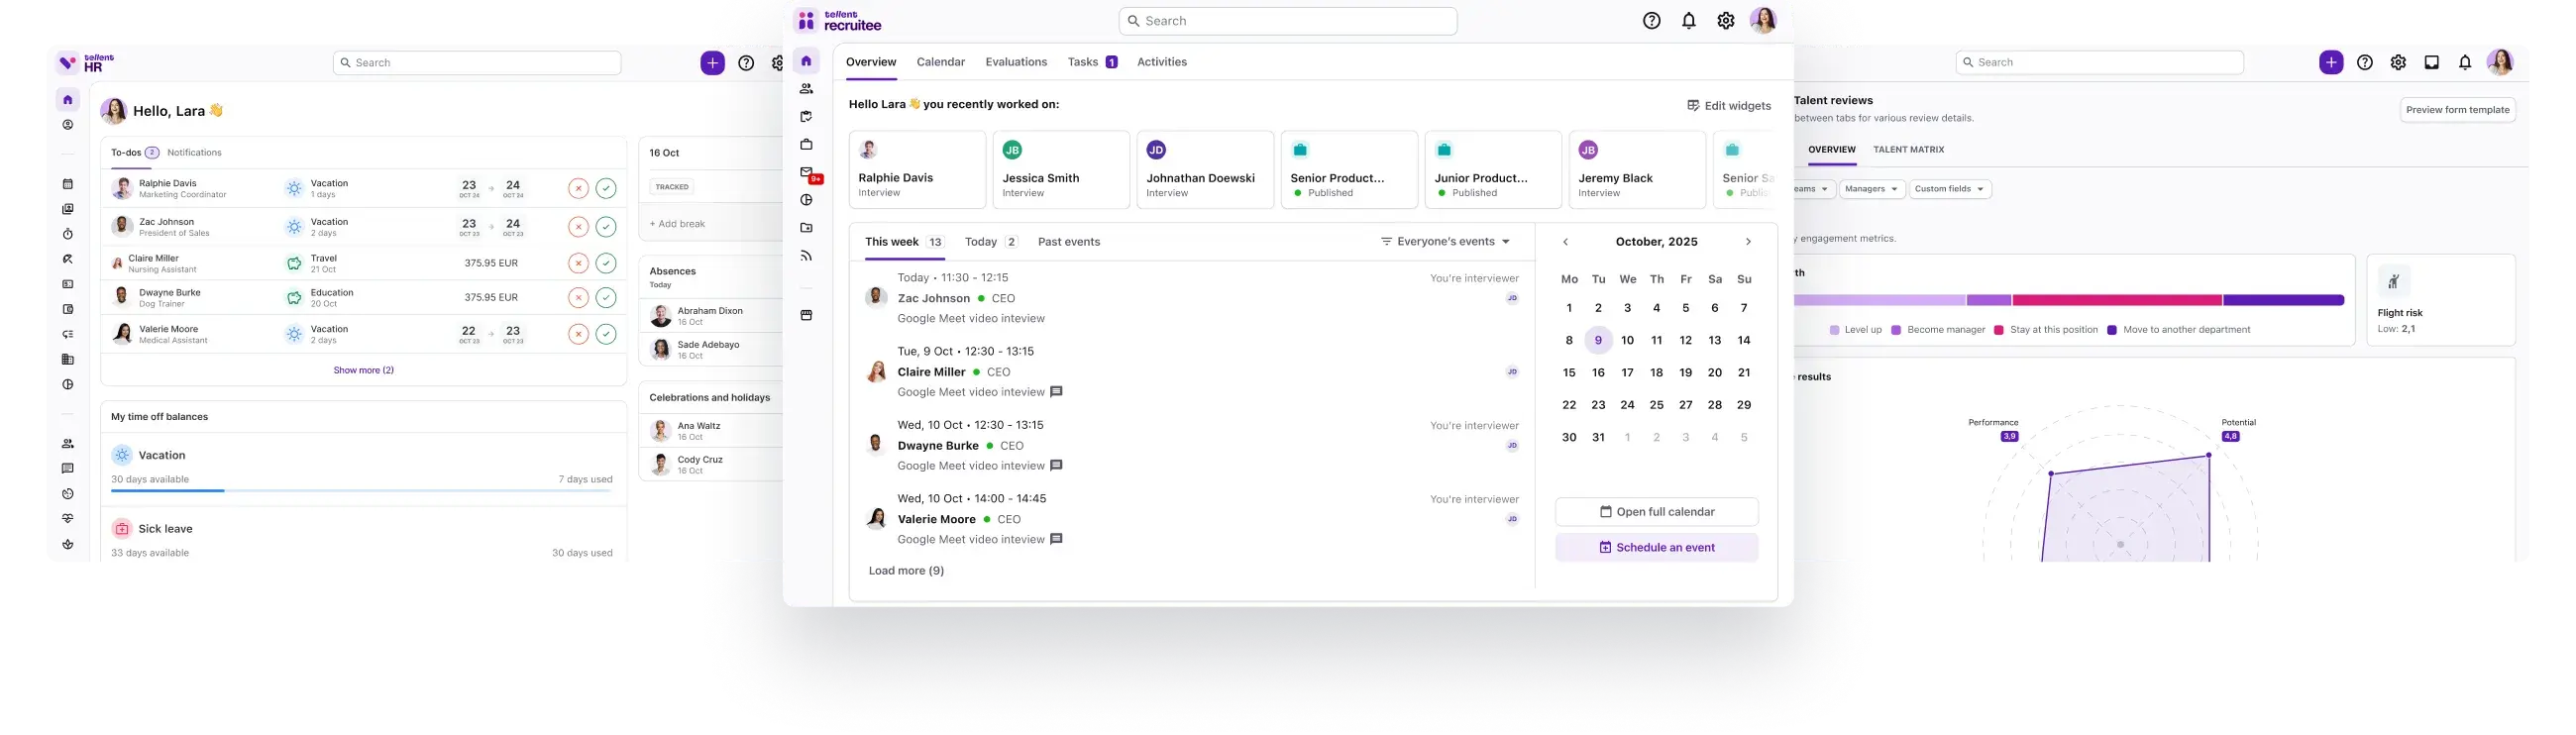2576x735 pixels.
Task: Open the Tasks tab
Action: point(1092,62)
